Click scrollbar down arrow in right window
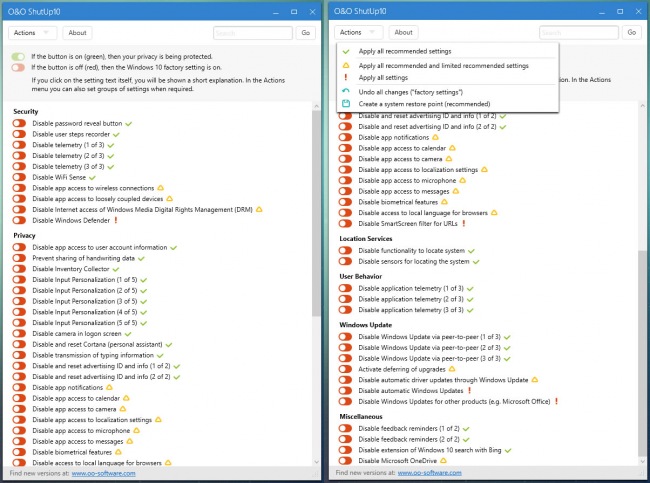 tap(643, 461)
